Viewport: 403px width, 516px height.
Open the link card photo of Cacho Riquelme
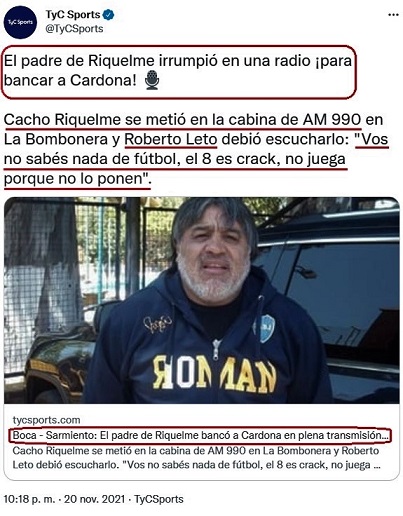(201, 300)
